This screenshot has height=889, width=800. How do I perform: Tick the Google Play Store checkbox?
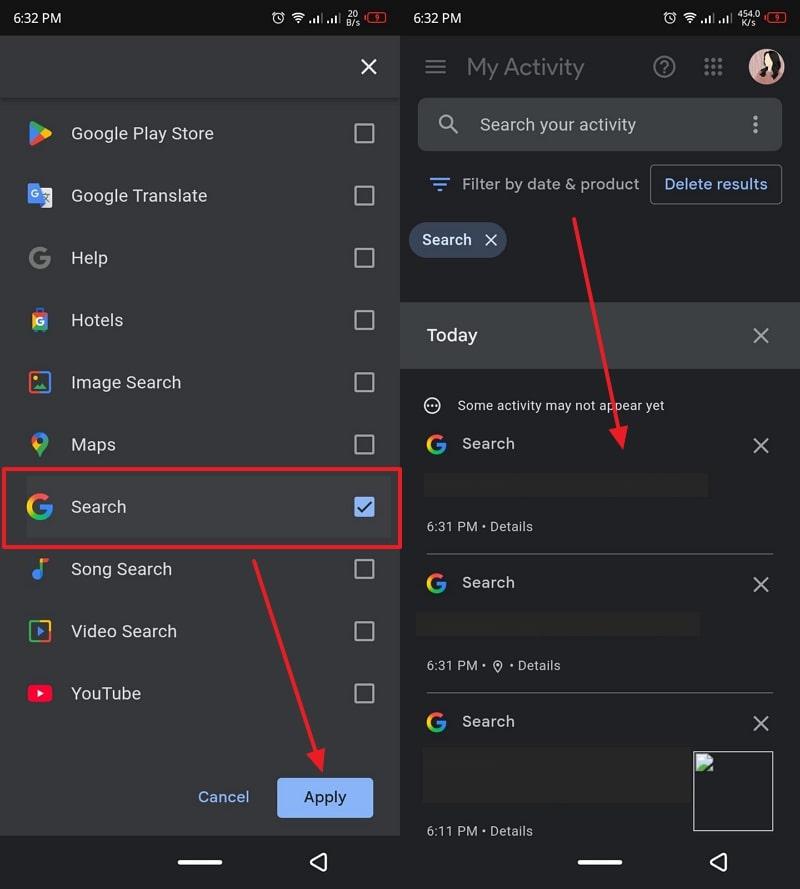pos(364,134)
